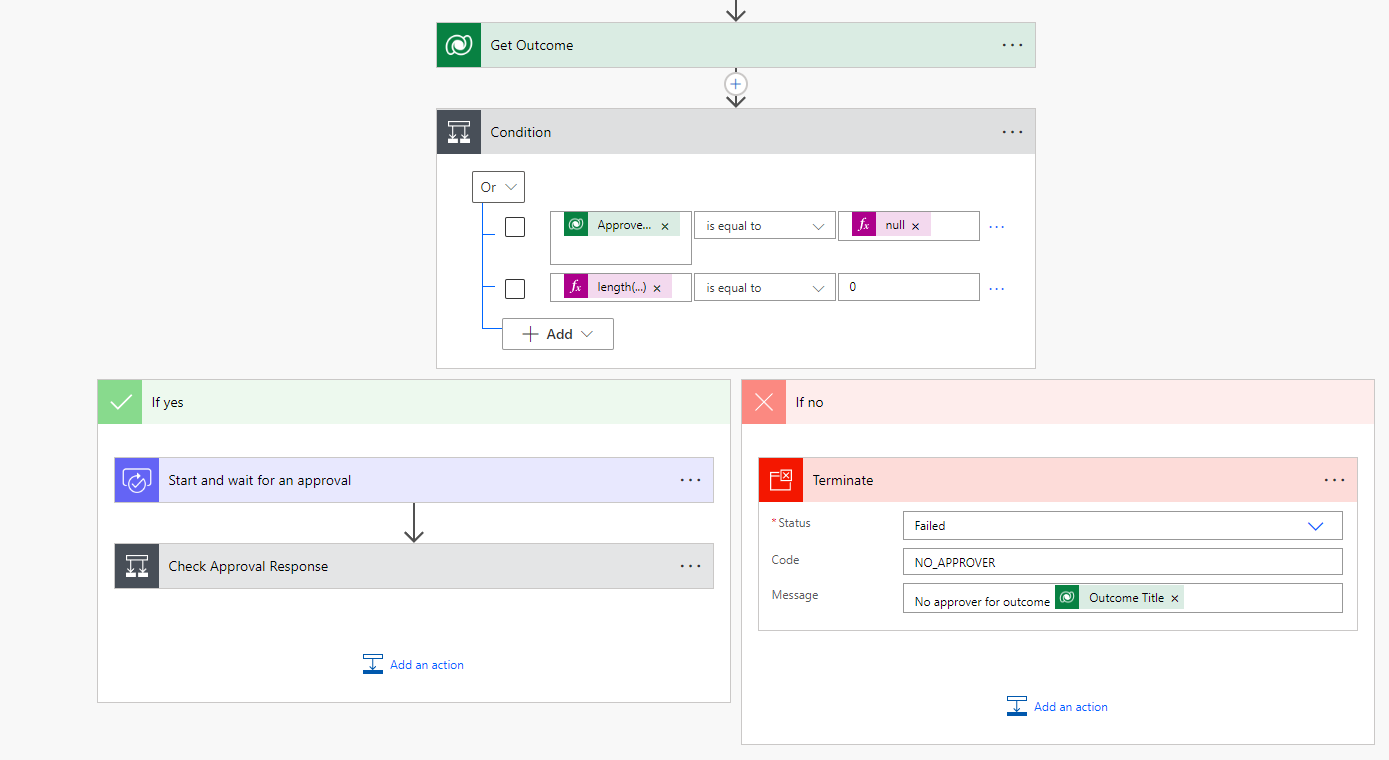
Task: Click the insert step plus icon below Get Outcome
Action: point(736,84)
